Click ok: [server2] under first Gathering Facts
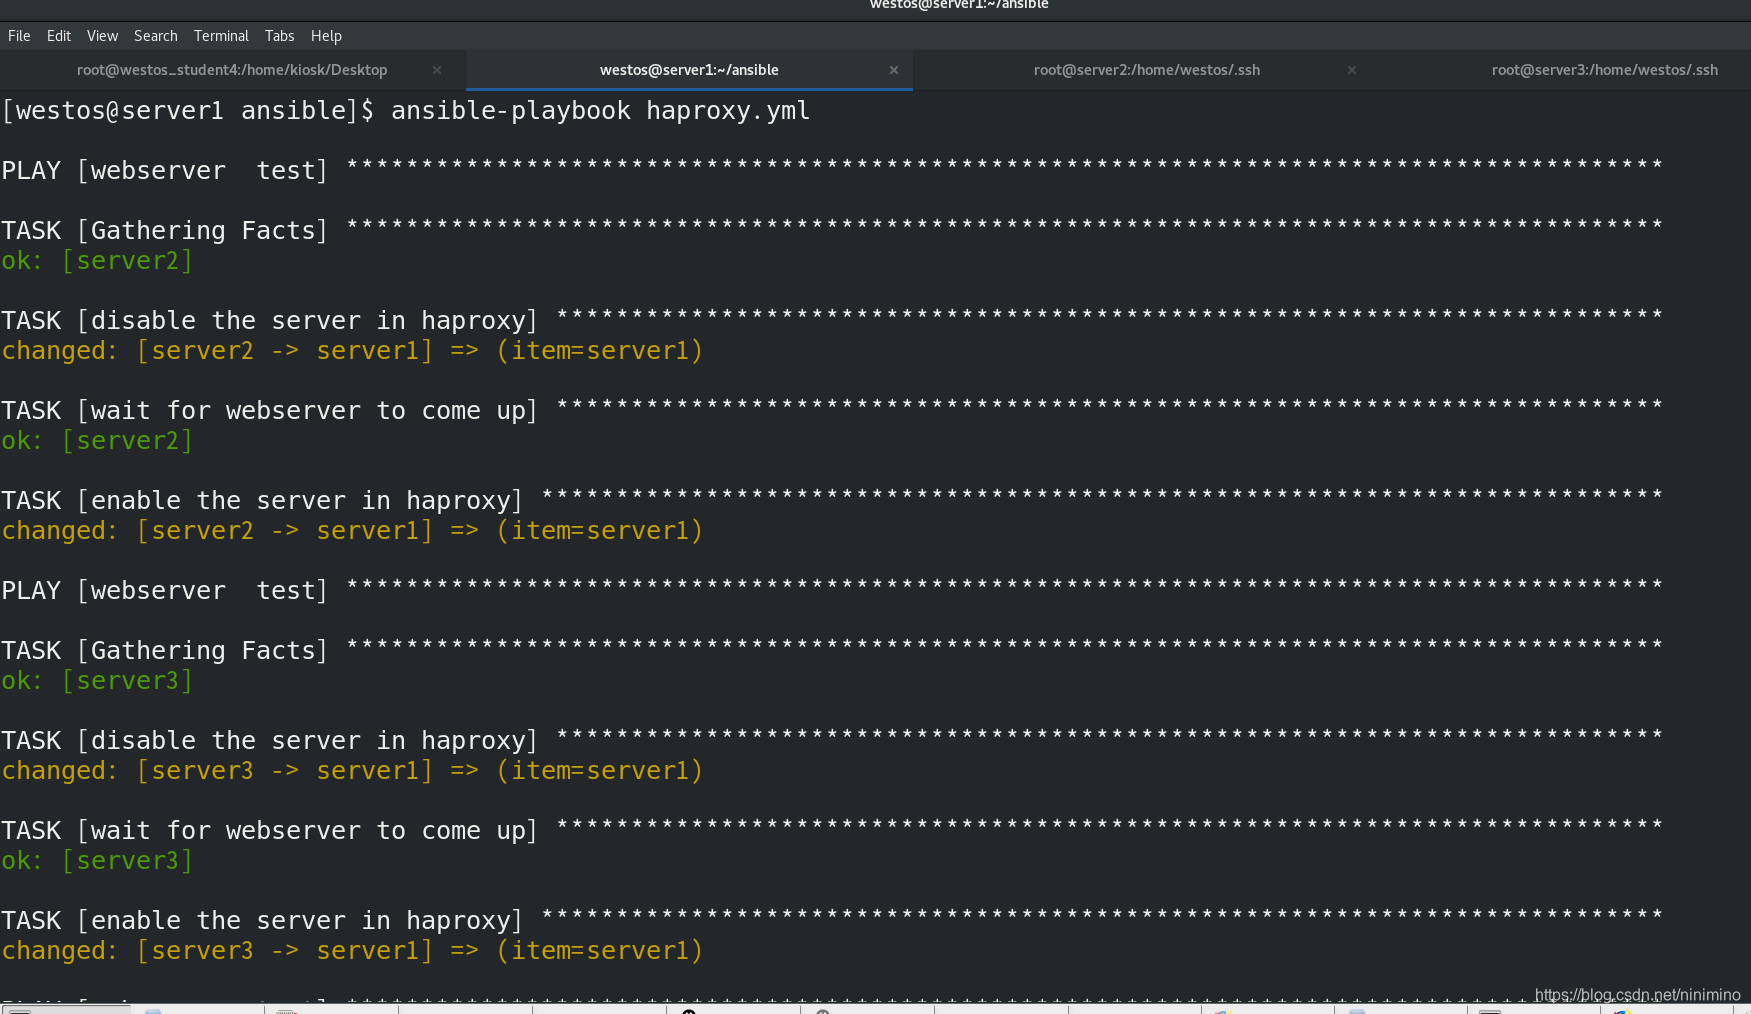Viewport: 1751px width, 1014px height. (97, 261)
